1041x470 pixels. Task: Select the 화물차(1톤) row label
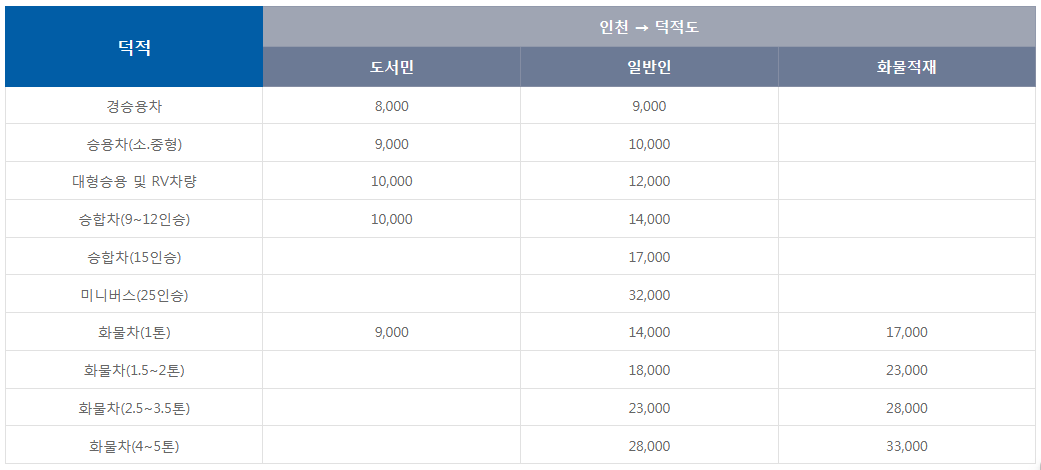tap(134, 332)
